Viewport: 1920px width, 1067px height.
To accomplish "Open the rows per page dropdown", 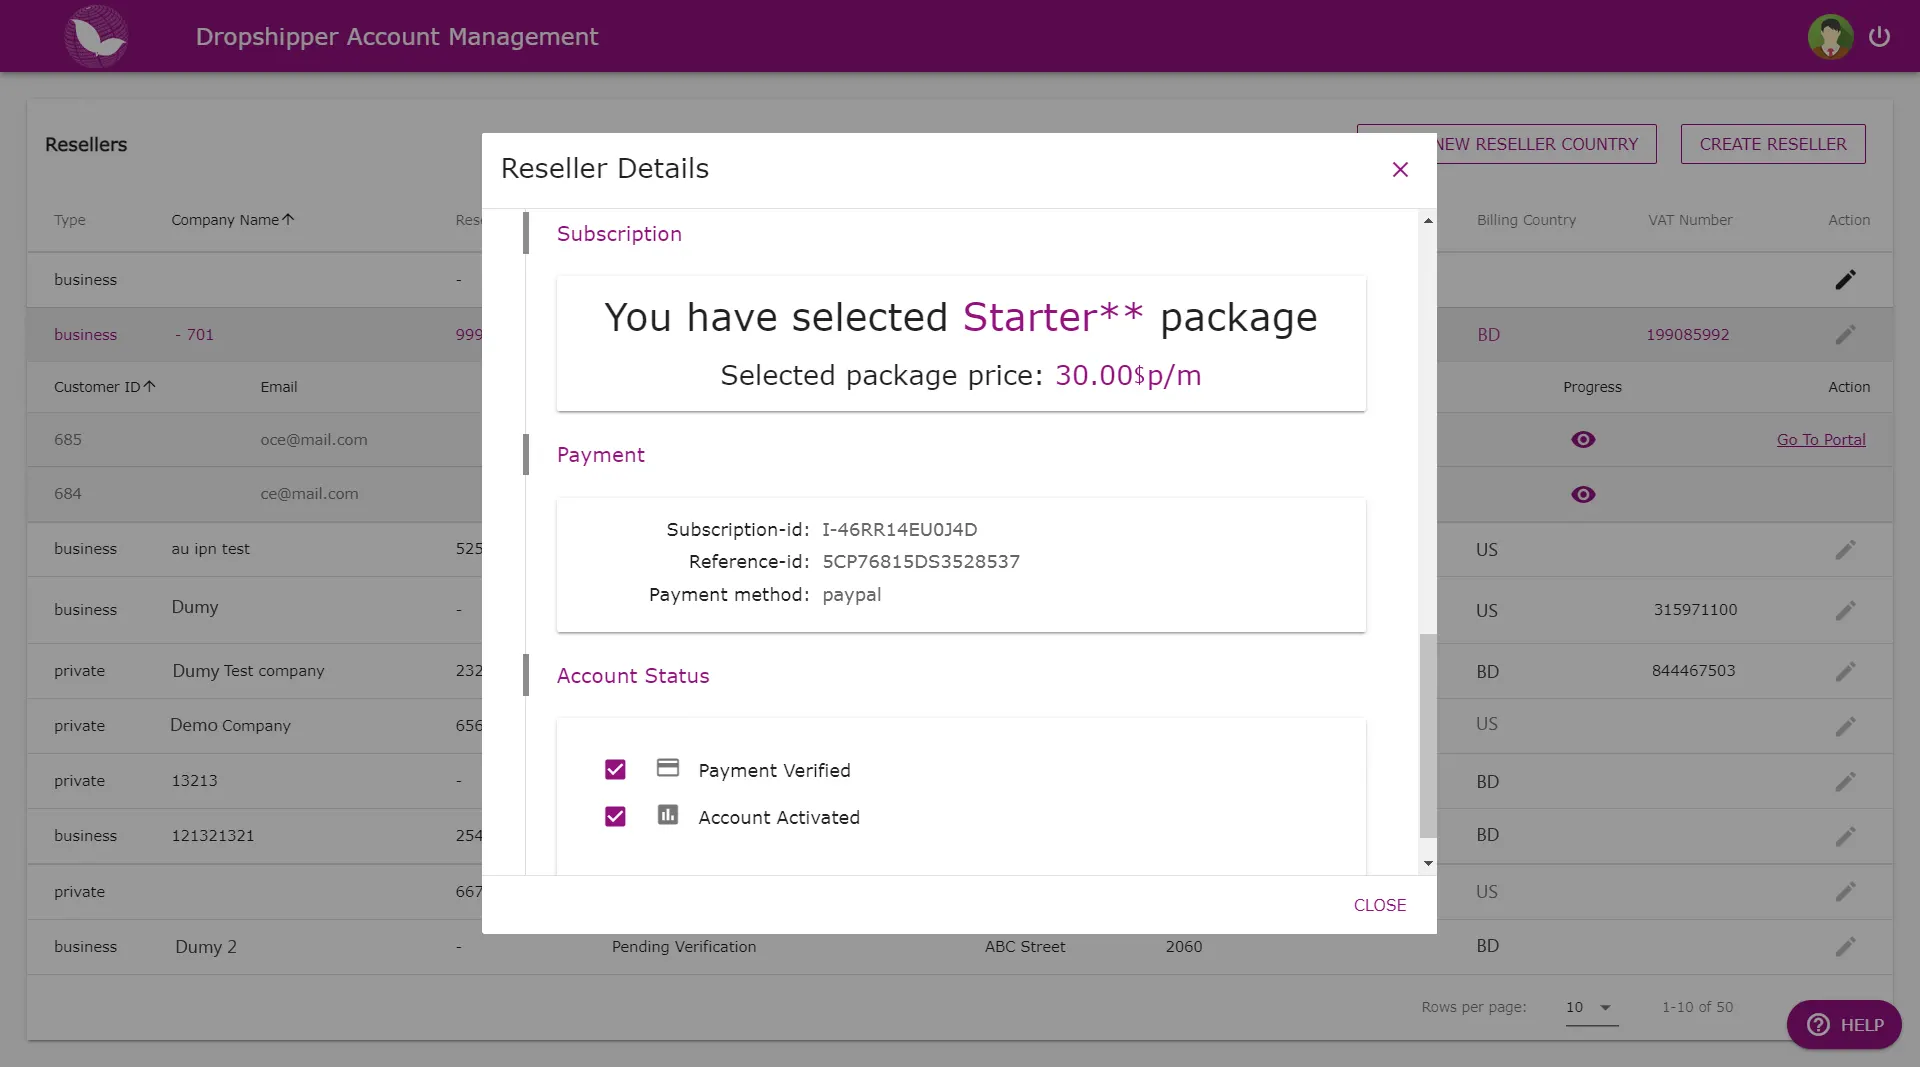I will tap(1590, 1008).
